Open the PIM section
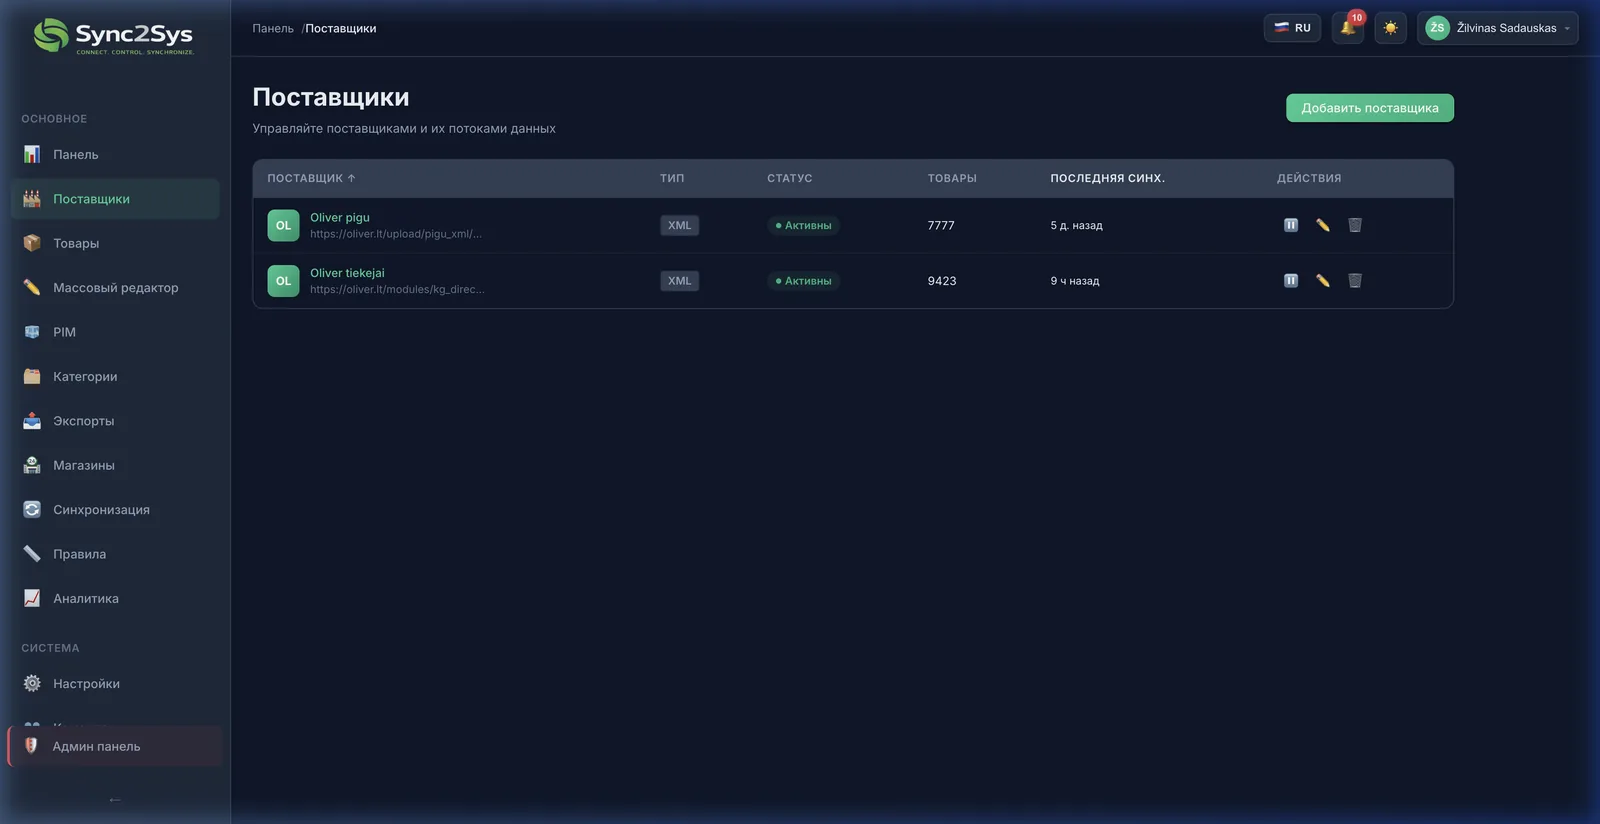 tap(115, 332)
